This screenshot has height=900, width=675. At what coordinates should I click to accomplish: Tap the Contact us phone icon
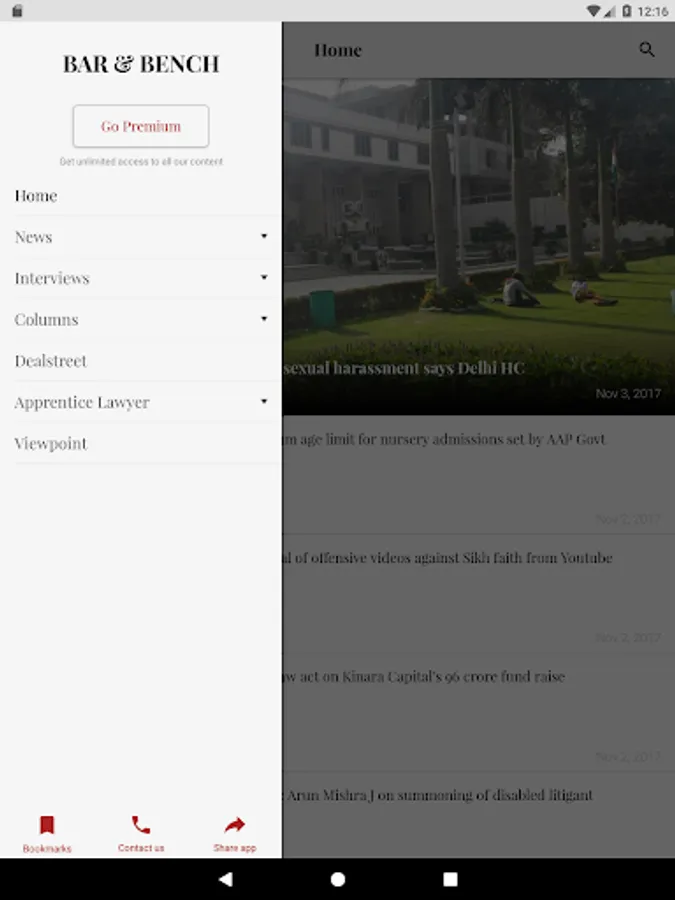141,825
